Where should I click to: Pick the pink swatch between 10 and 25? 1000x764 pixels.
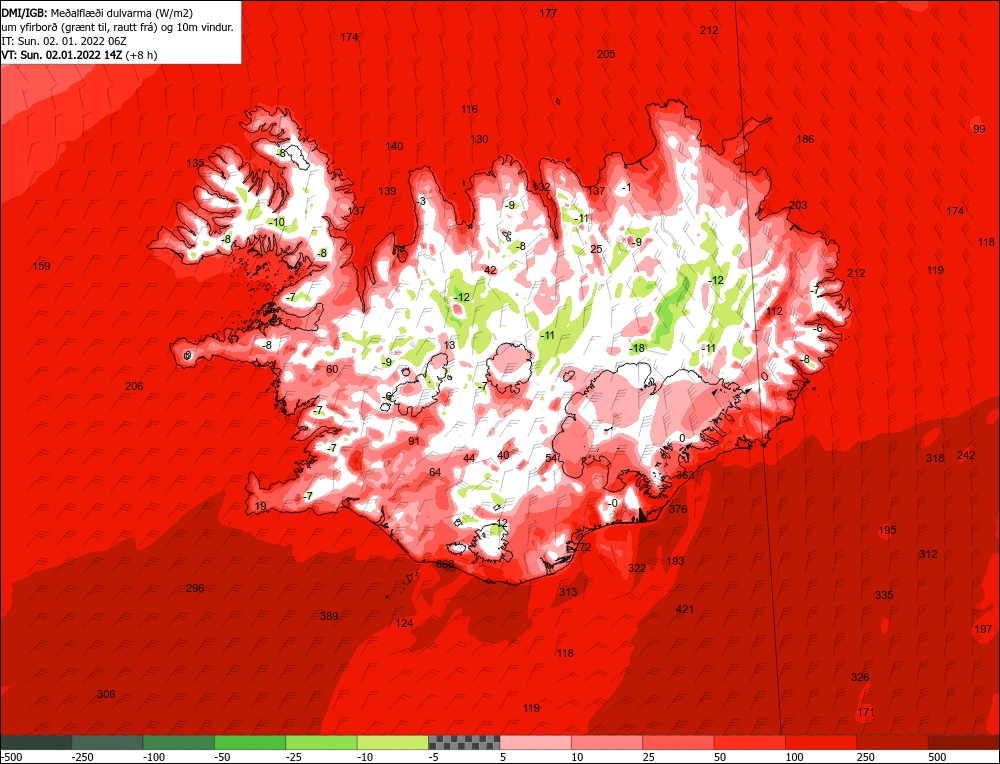(x=607, y=742)
